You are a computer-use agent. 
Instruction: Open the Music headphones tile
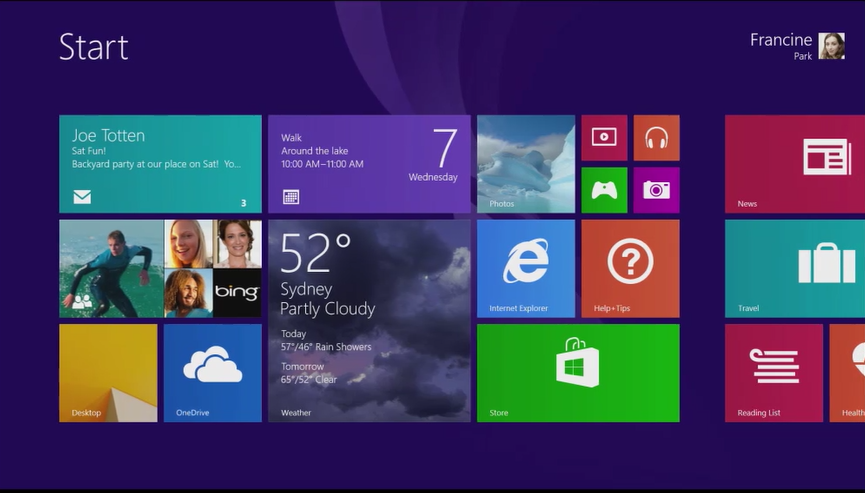(656, 138)
